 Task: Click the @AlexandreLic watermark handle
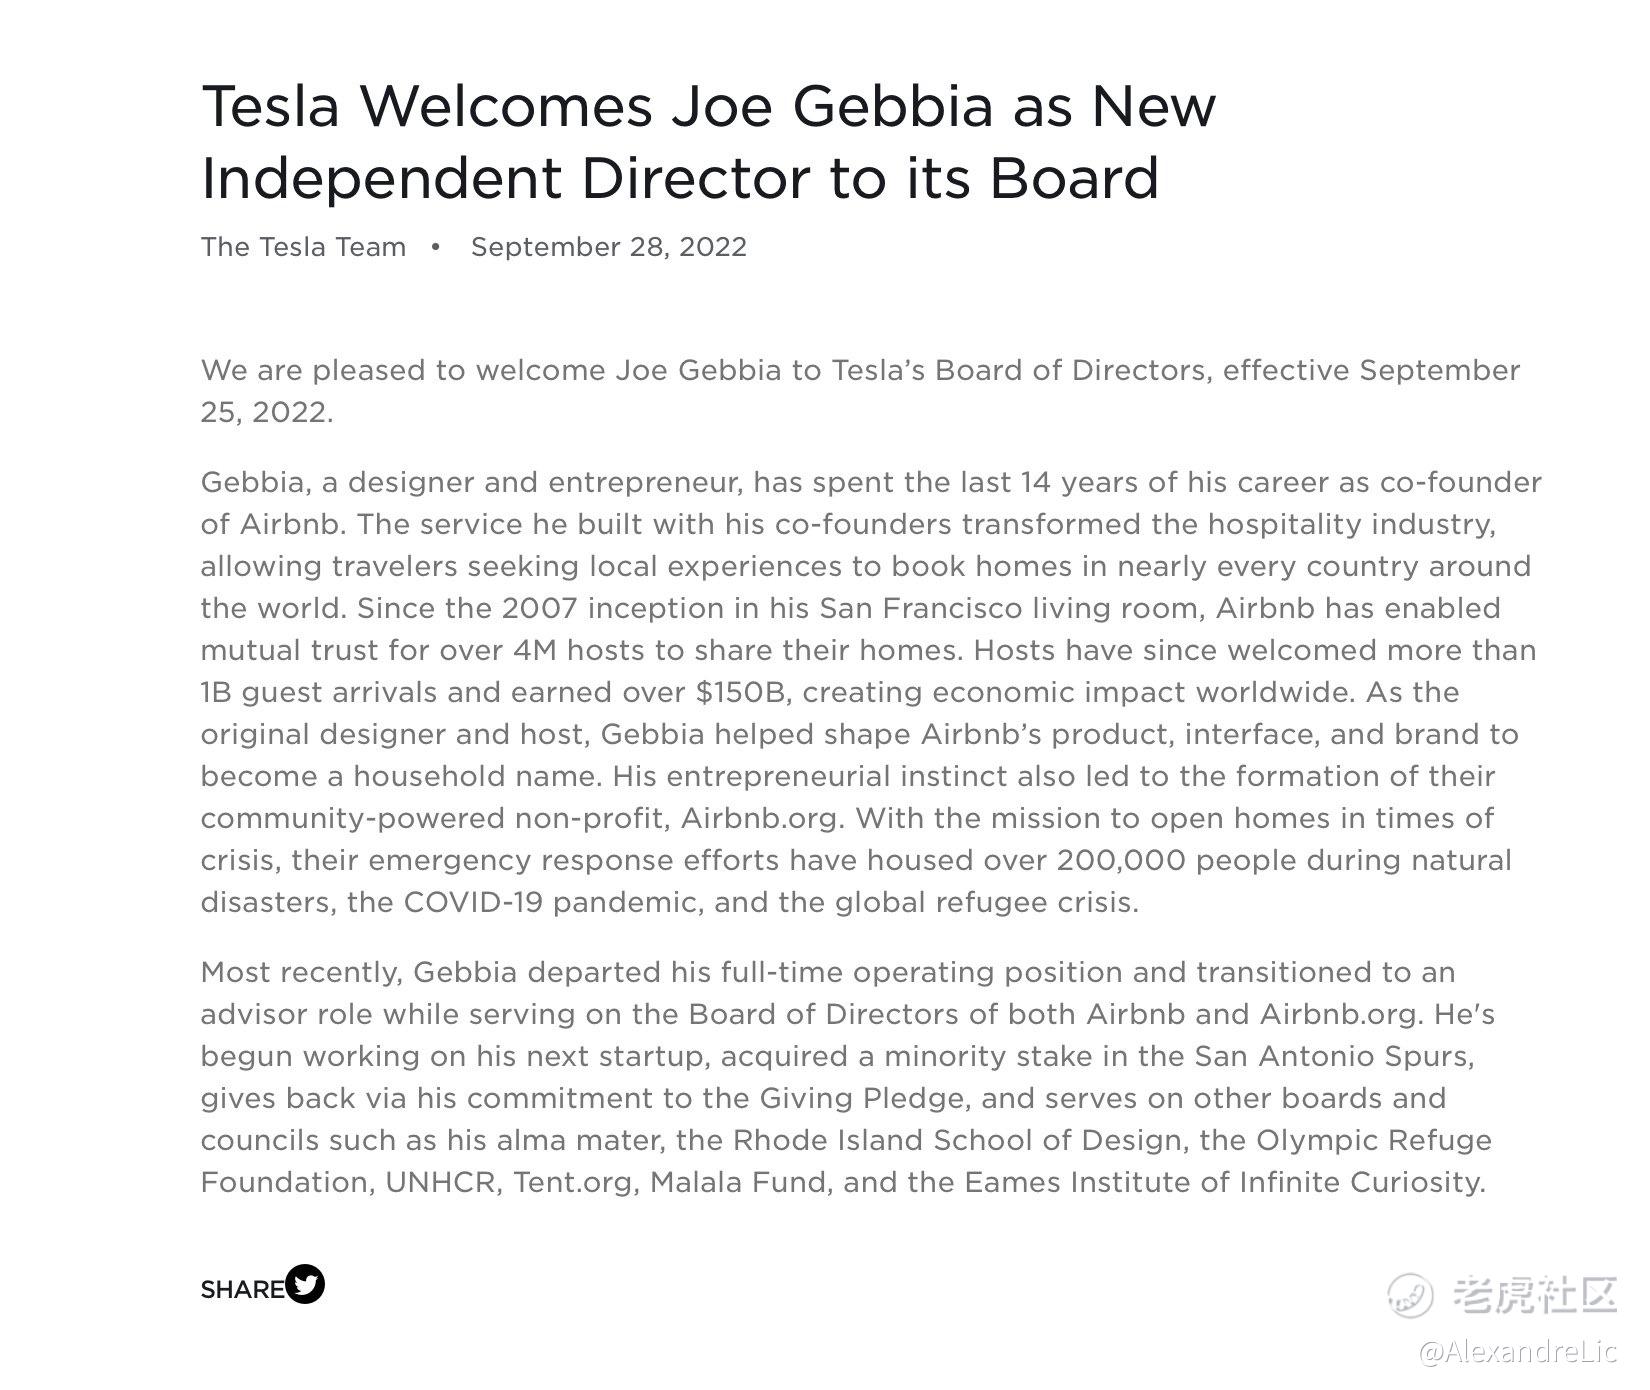click(x=1518, y=1353)
